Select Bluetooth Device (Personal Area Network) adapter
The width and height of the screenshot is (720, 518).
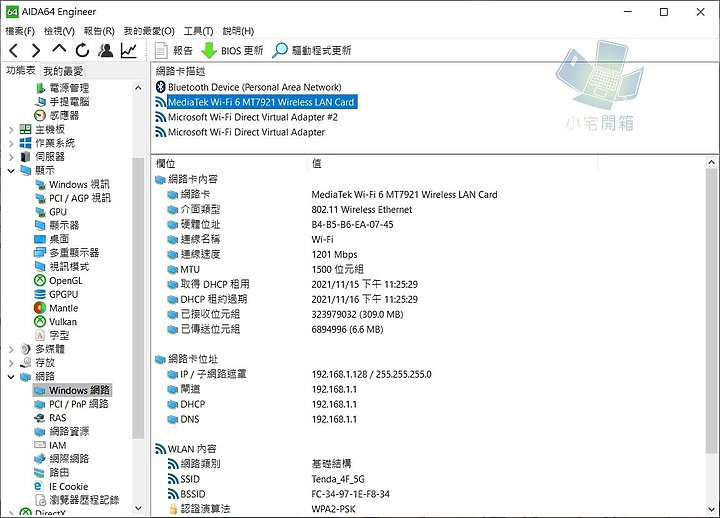pos(254,87)
